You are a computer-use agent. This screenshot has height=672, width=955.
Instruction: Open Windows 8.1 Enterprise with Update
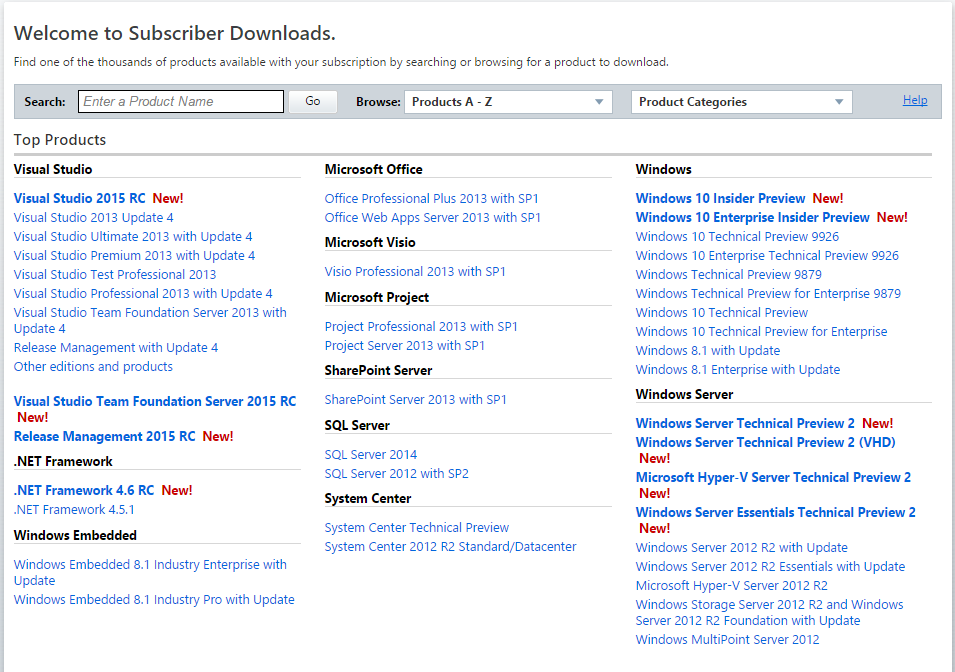coord(738,369)
